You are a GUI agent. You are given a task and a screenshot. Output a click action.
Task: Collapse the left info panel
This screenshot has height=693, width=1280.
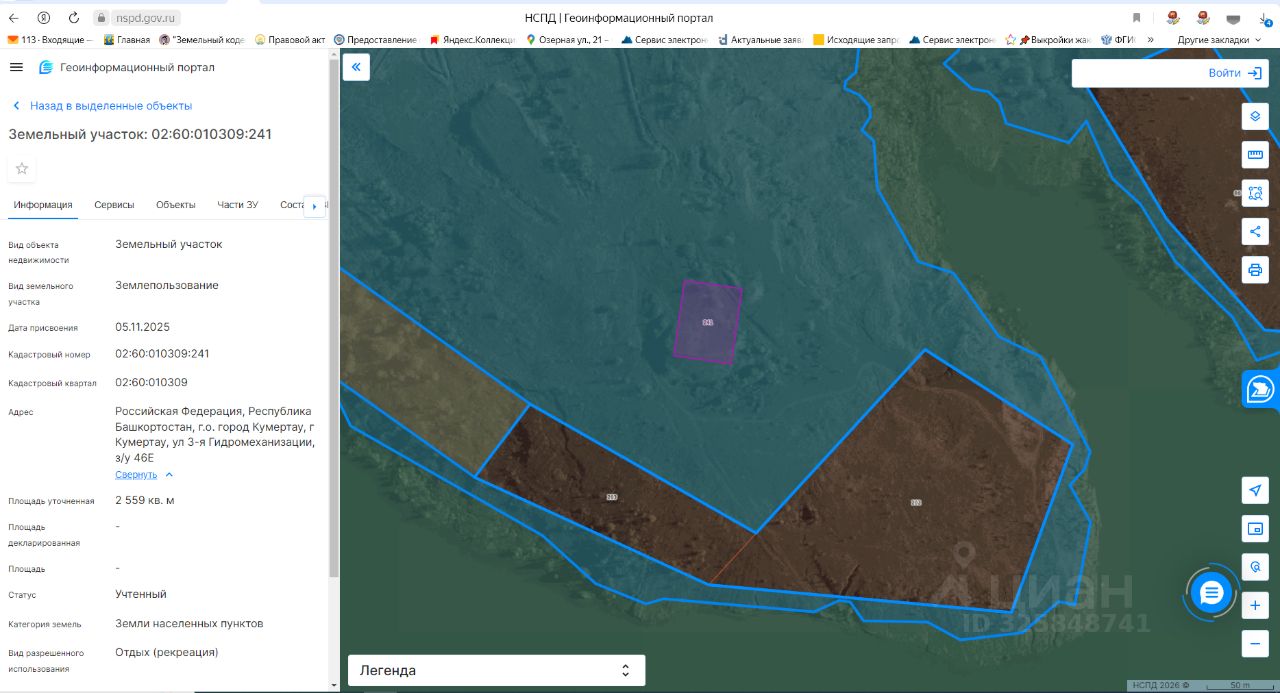356,67
